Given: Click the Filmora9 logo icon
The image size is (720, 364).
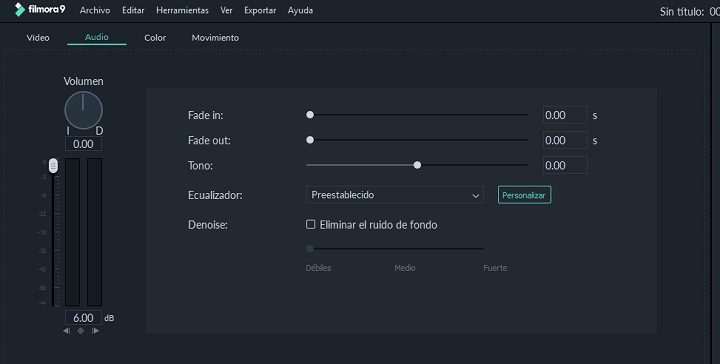Looking at the screenshot, I should (x=19, y=10).
